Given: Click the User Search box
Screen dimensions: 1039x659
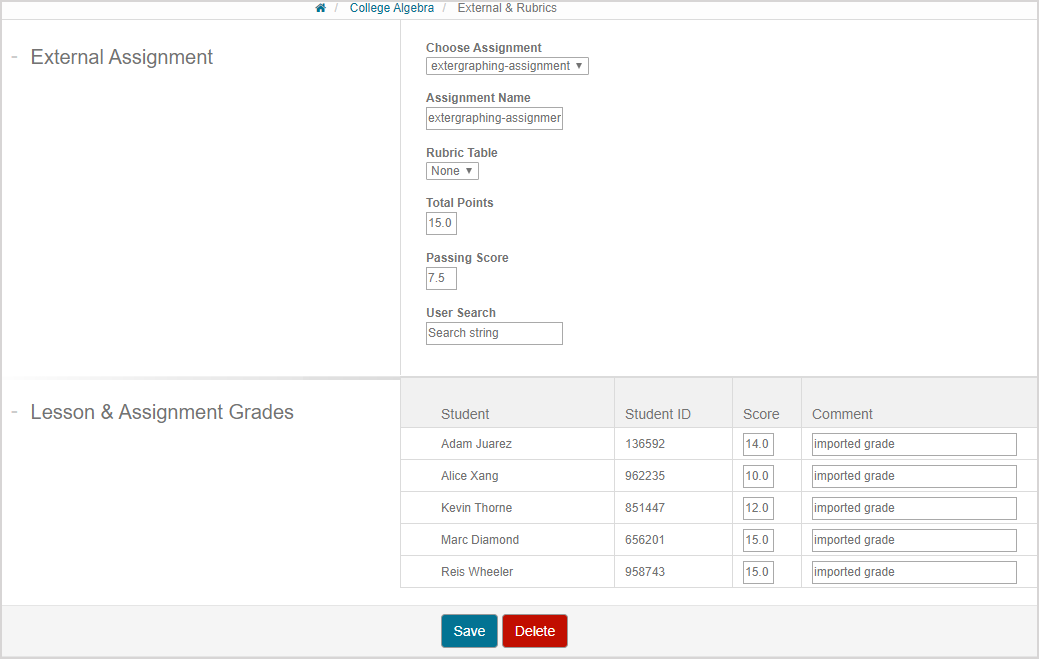Looking at the screenshot, I should pos(494,333).
